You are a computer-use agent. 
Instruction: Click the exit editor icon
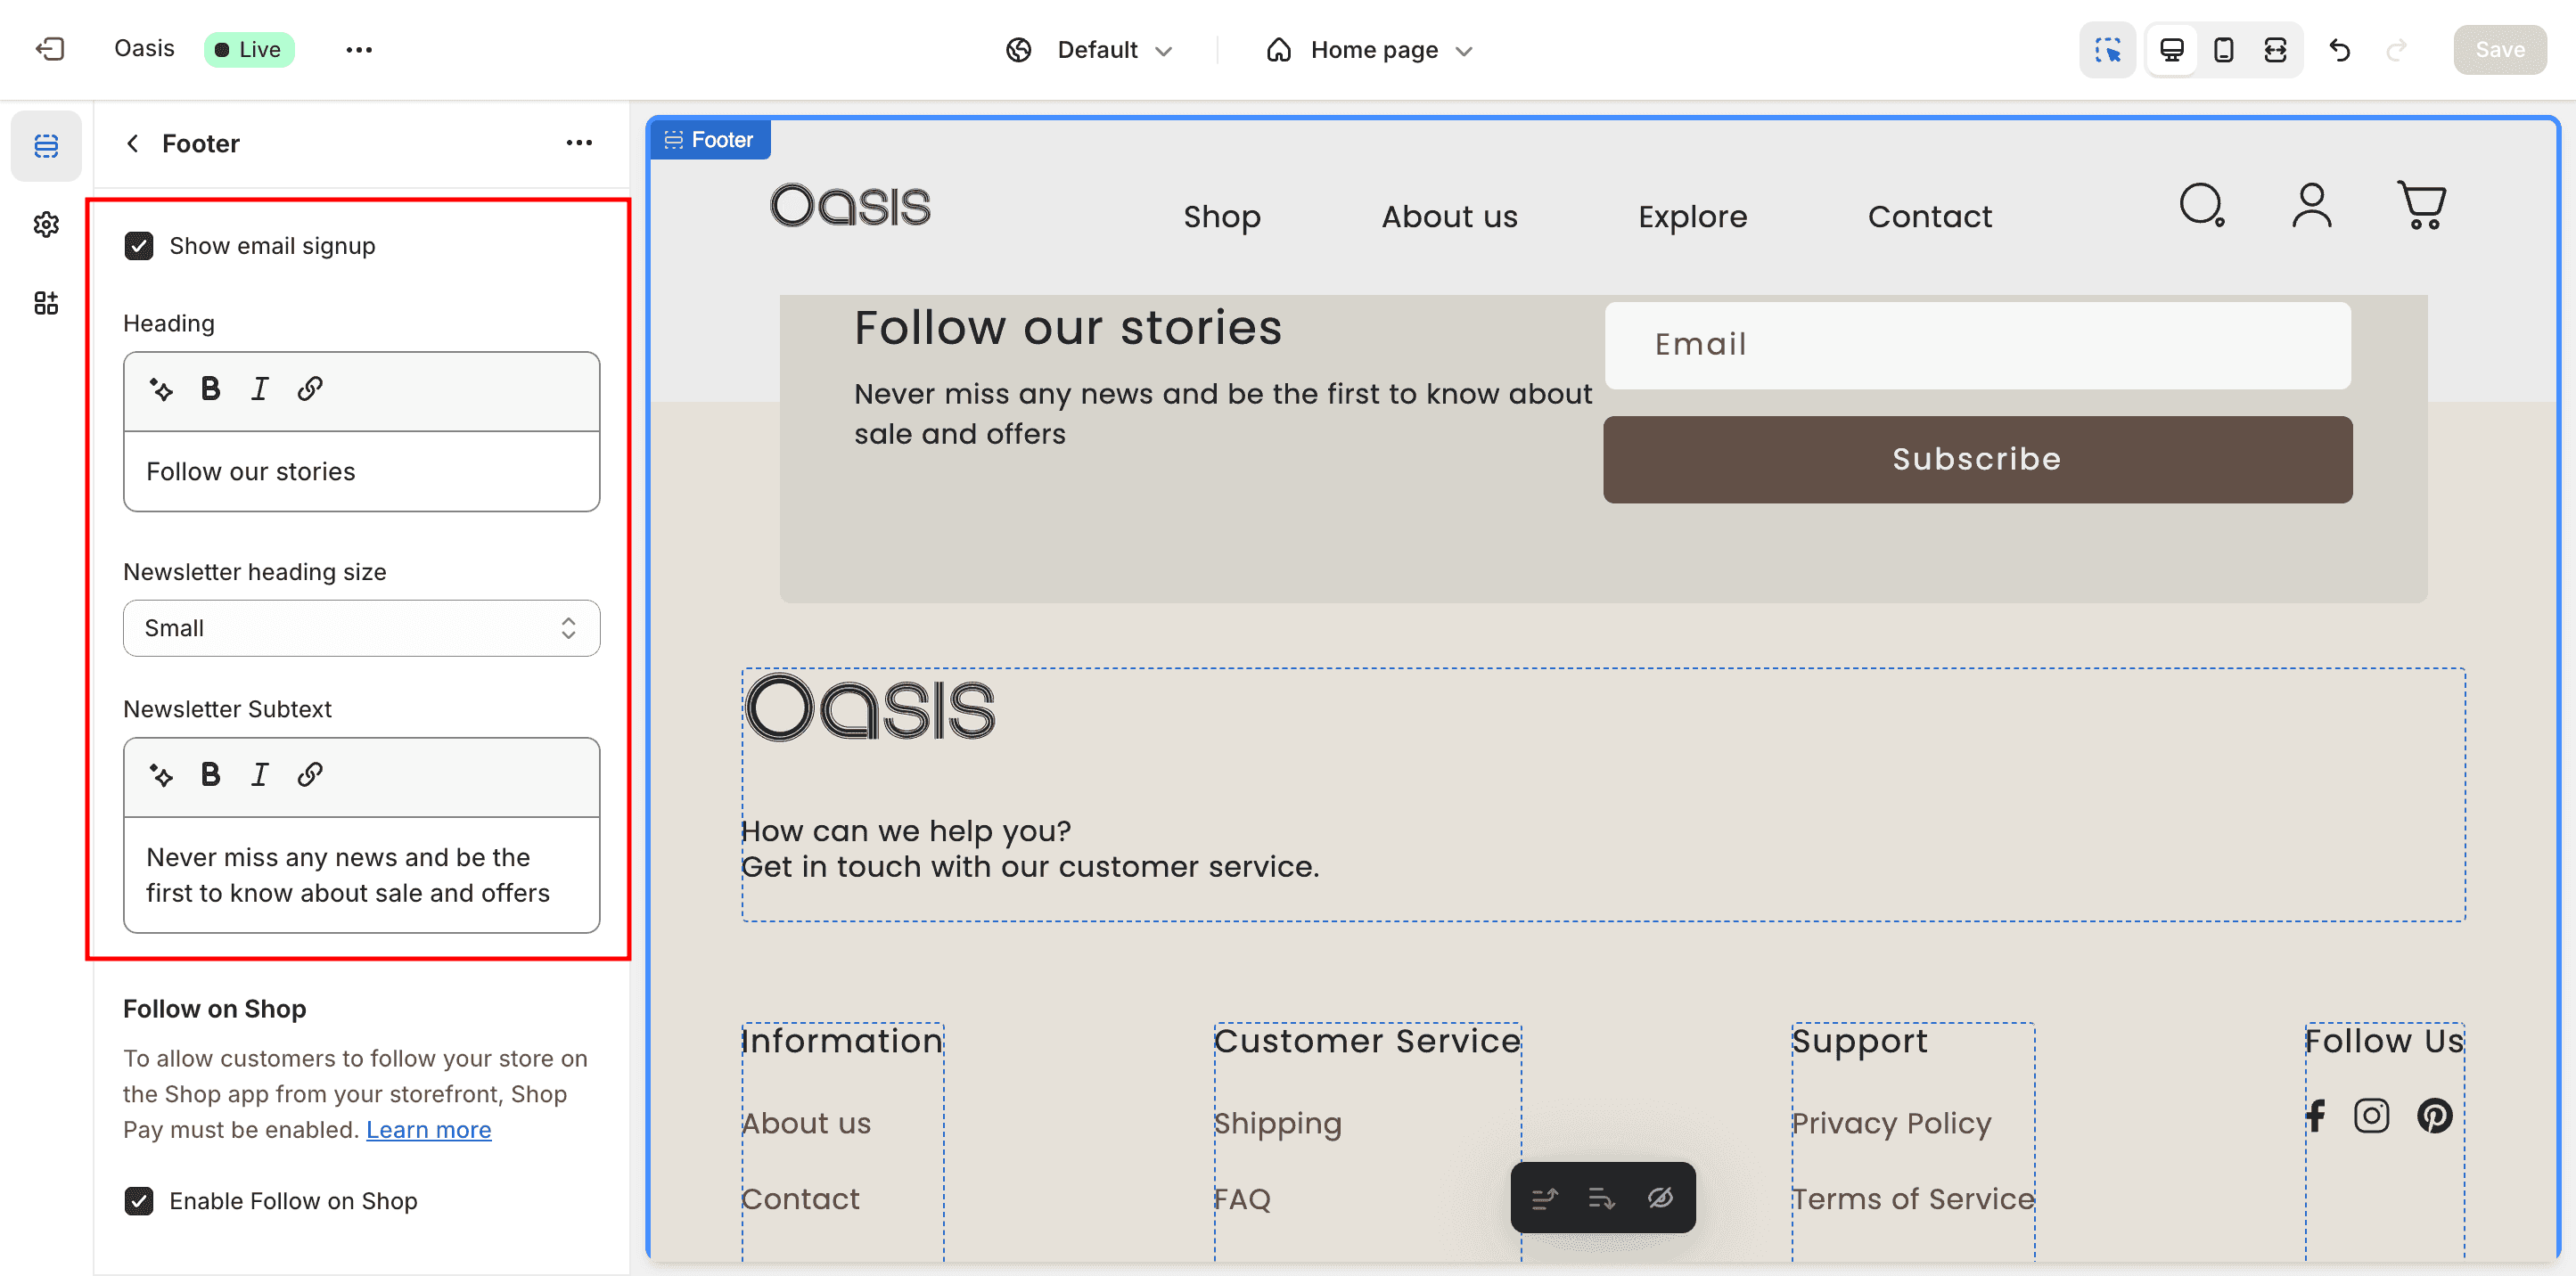[x=49, y=49]
